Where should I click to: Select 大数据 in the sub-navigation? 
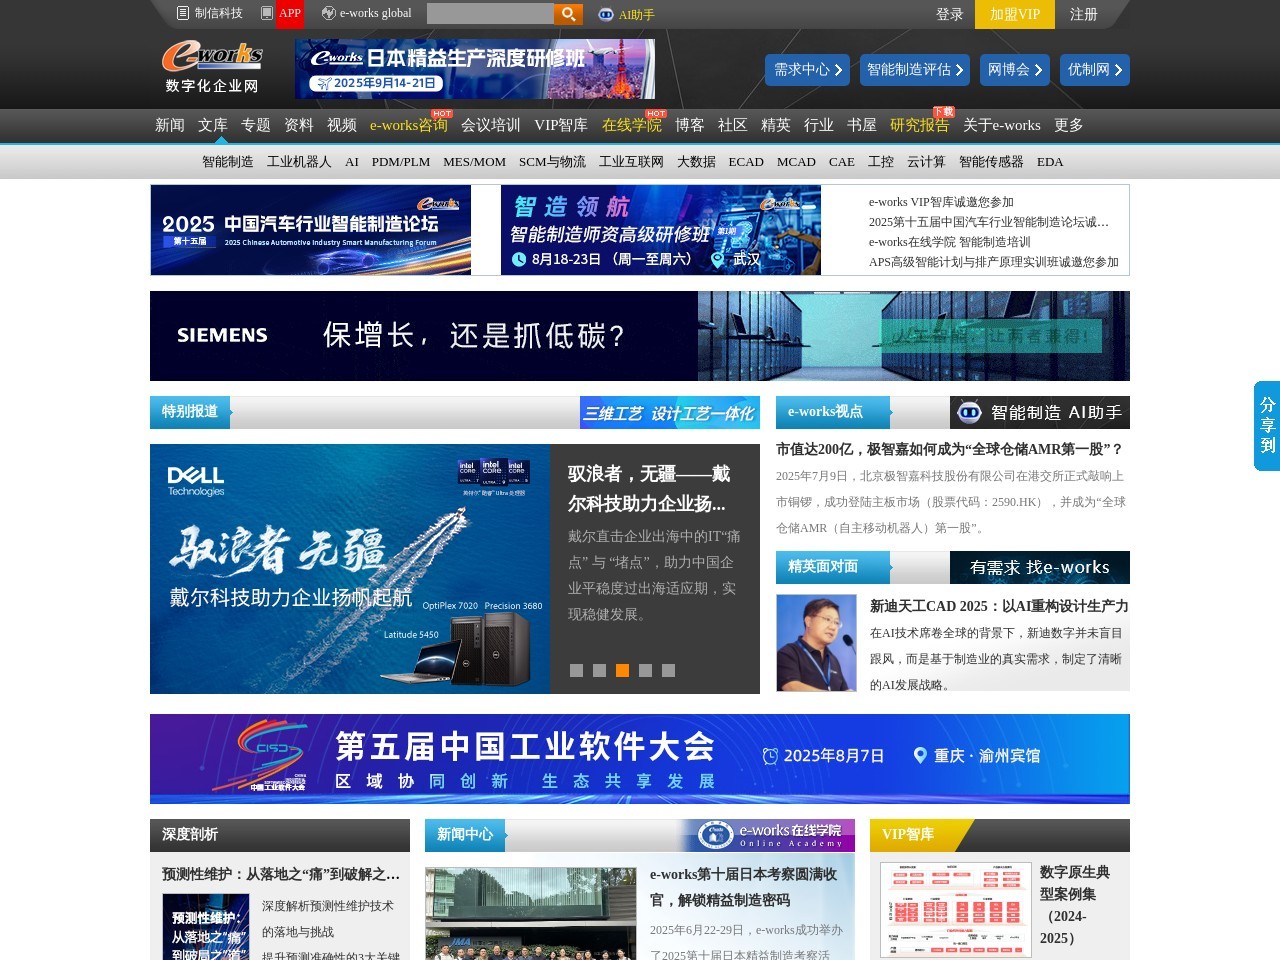point(696,162)
